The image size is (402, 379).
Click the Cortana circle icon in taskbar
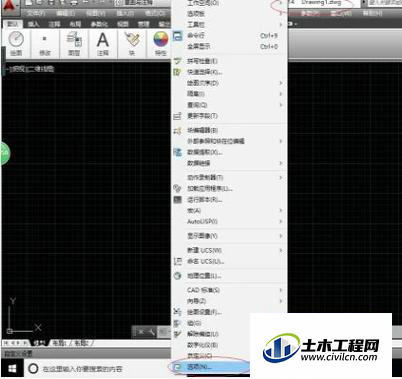33,369
